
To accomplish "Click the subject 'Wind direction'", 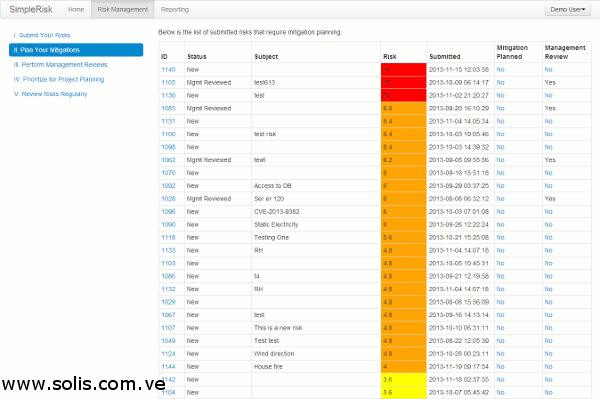I will tap(274, 354).
